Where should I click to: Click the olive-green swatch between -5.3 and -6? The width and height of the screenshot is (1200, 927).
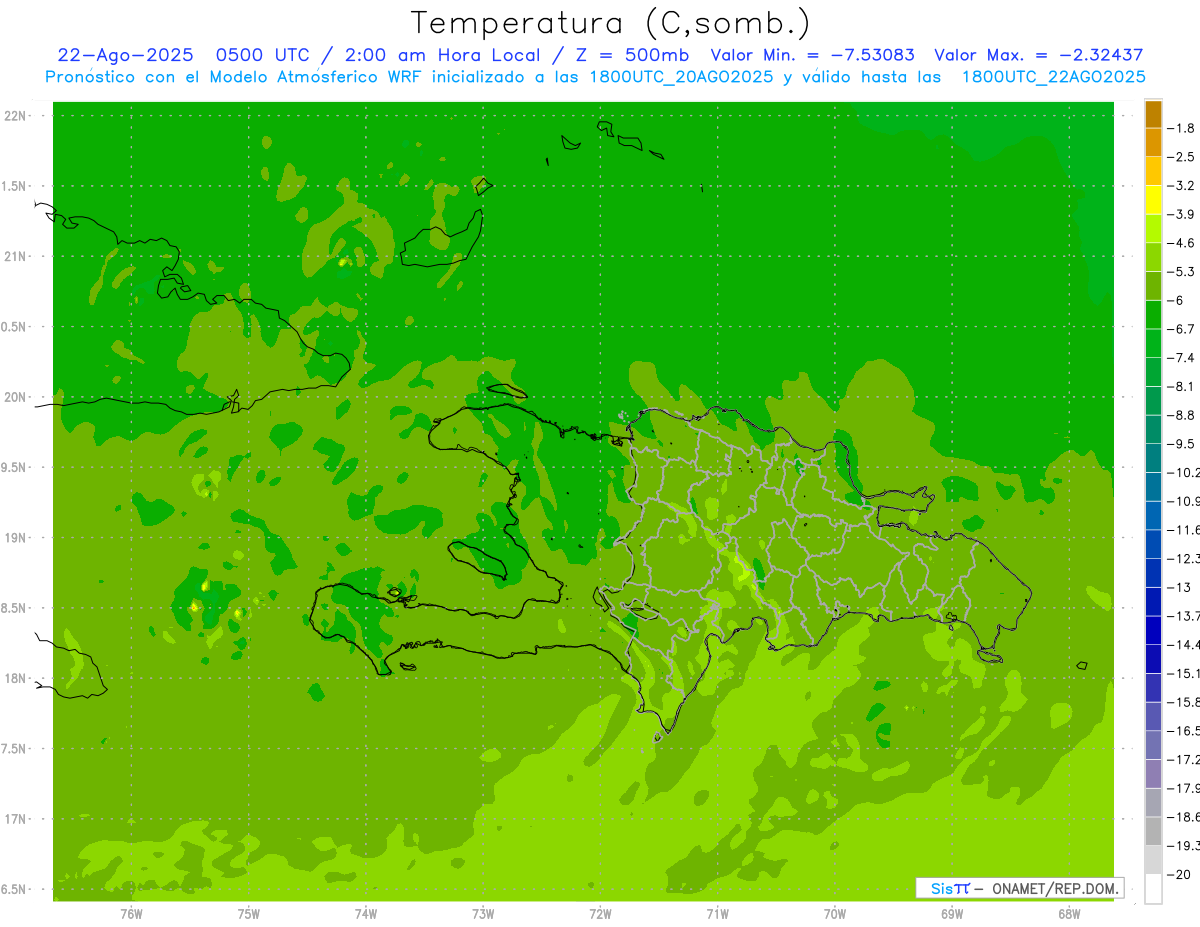coord(1153,286)
